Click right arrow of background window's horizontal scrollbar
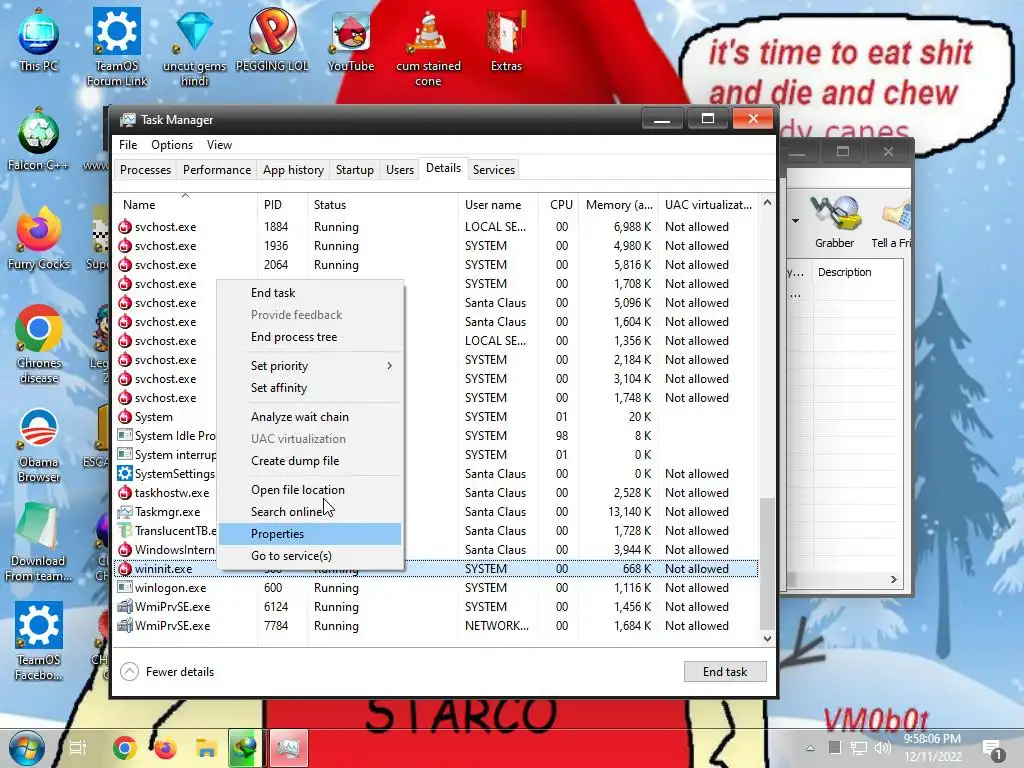1024x768 pixels. (x=893, y=579)
